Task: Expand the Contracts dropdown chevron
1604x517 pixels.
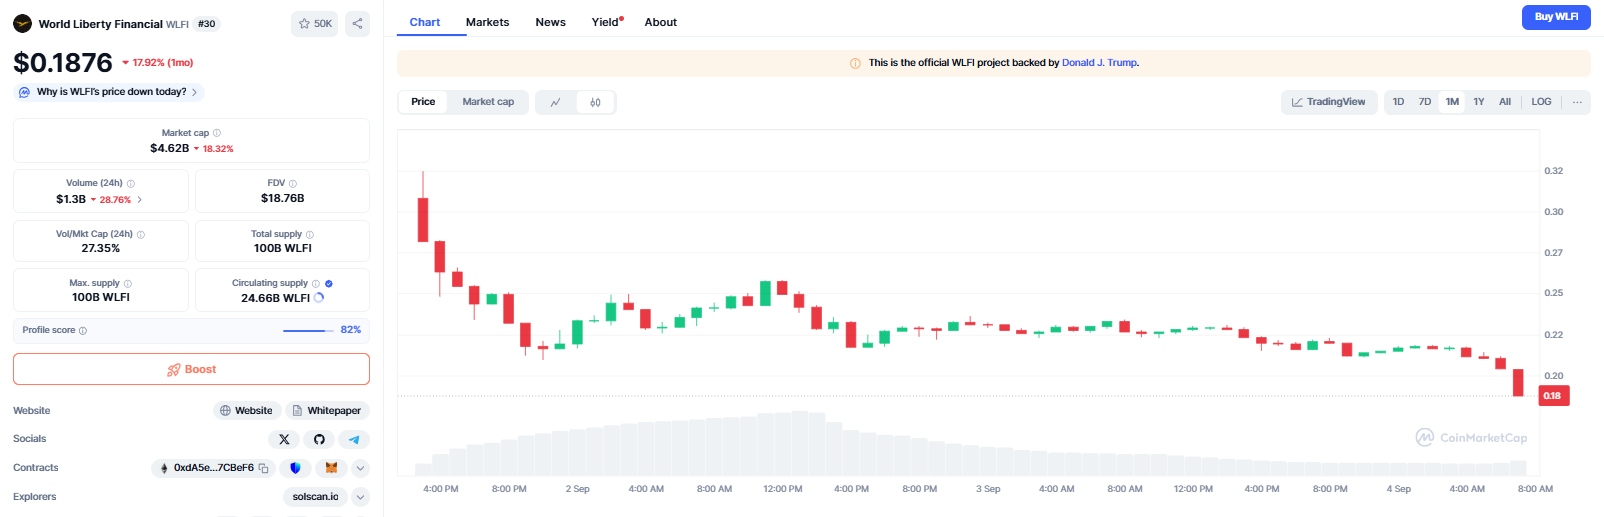Action: click(361, 468)
